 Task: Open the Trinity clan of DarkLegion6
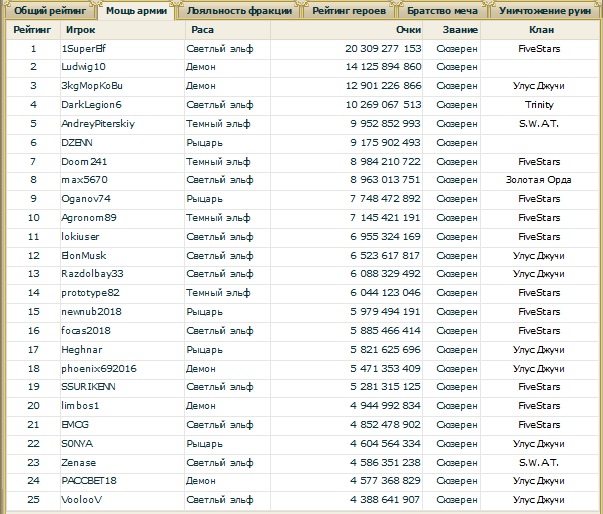(x=538, y=104)
